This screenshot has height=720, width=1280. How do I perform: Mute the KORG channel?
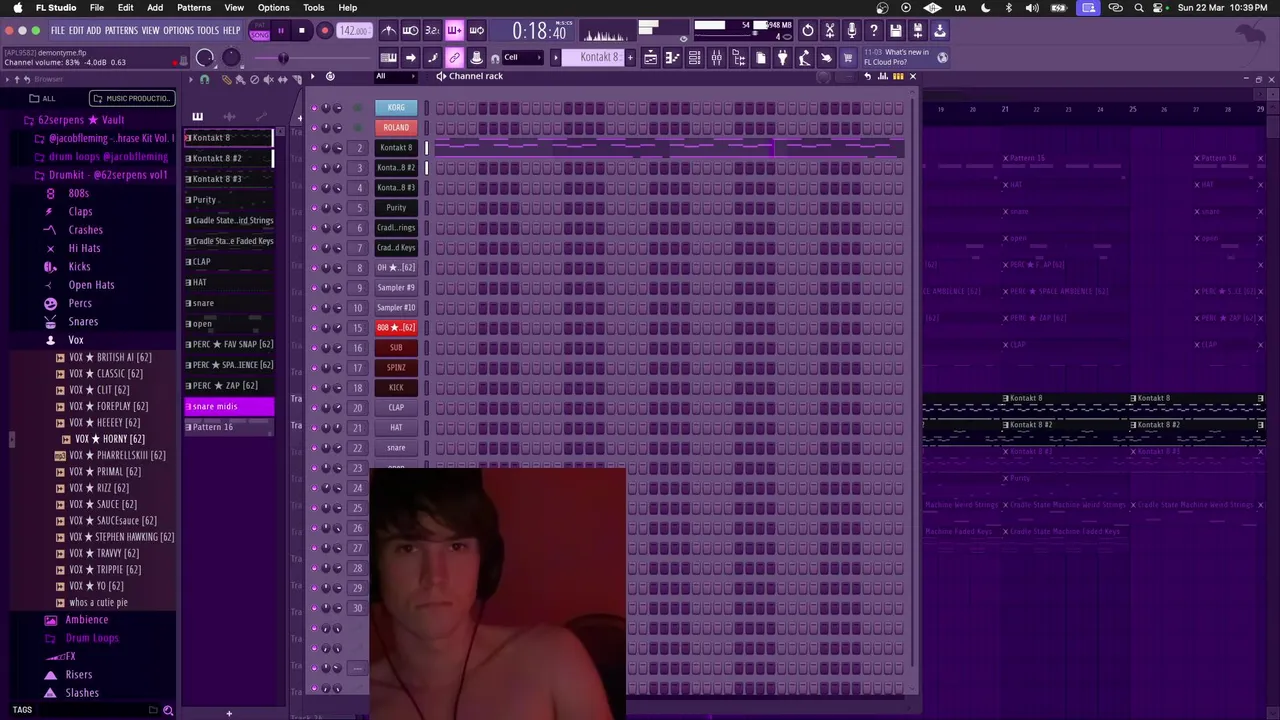pos(314,107)
